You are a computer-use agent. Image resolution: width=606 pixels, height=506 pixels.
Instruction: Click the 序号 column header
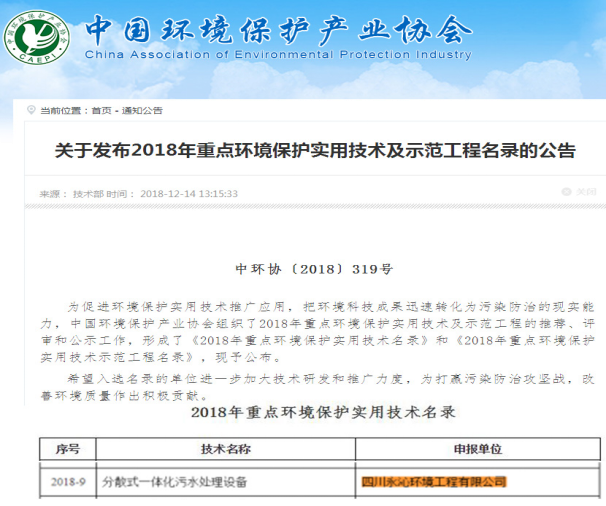67,450
